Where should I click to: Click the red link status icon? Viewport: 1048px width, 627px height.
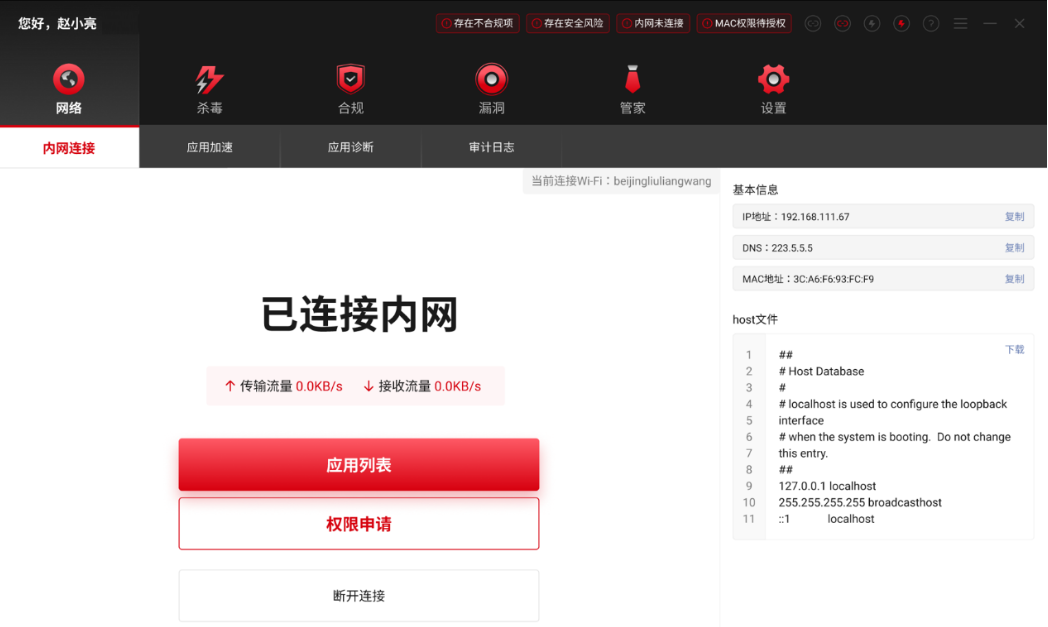[842, 23]
